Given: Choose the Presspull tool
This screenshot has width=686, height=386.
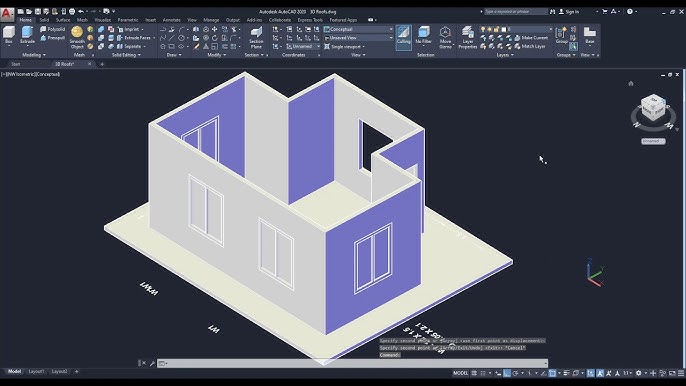Looking at the screenshot, I should [52, 38].
